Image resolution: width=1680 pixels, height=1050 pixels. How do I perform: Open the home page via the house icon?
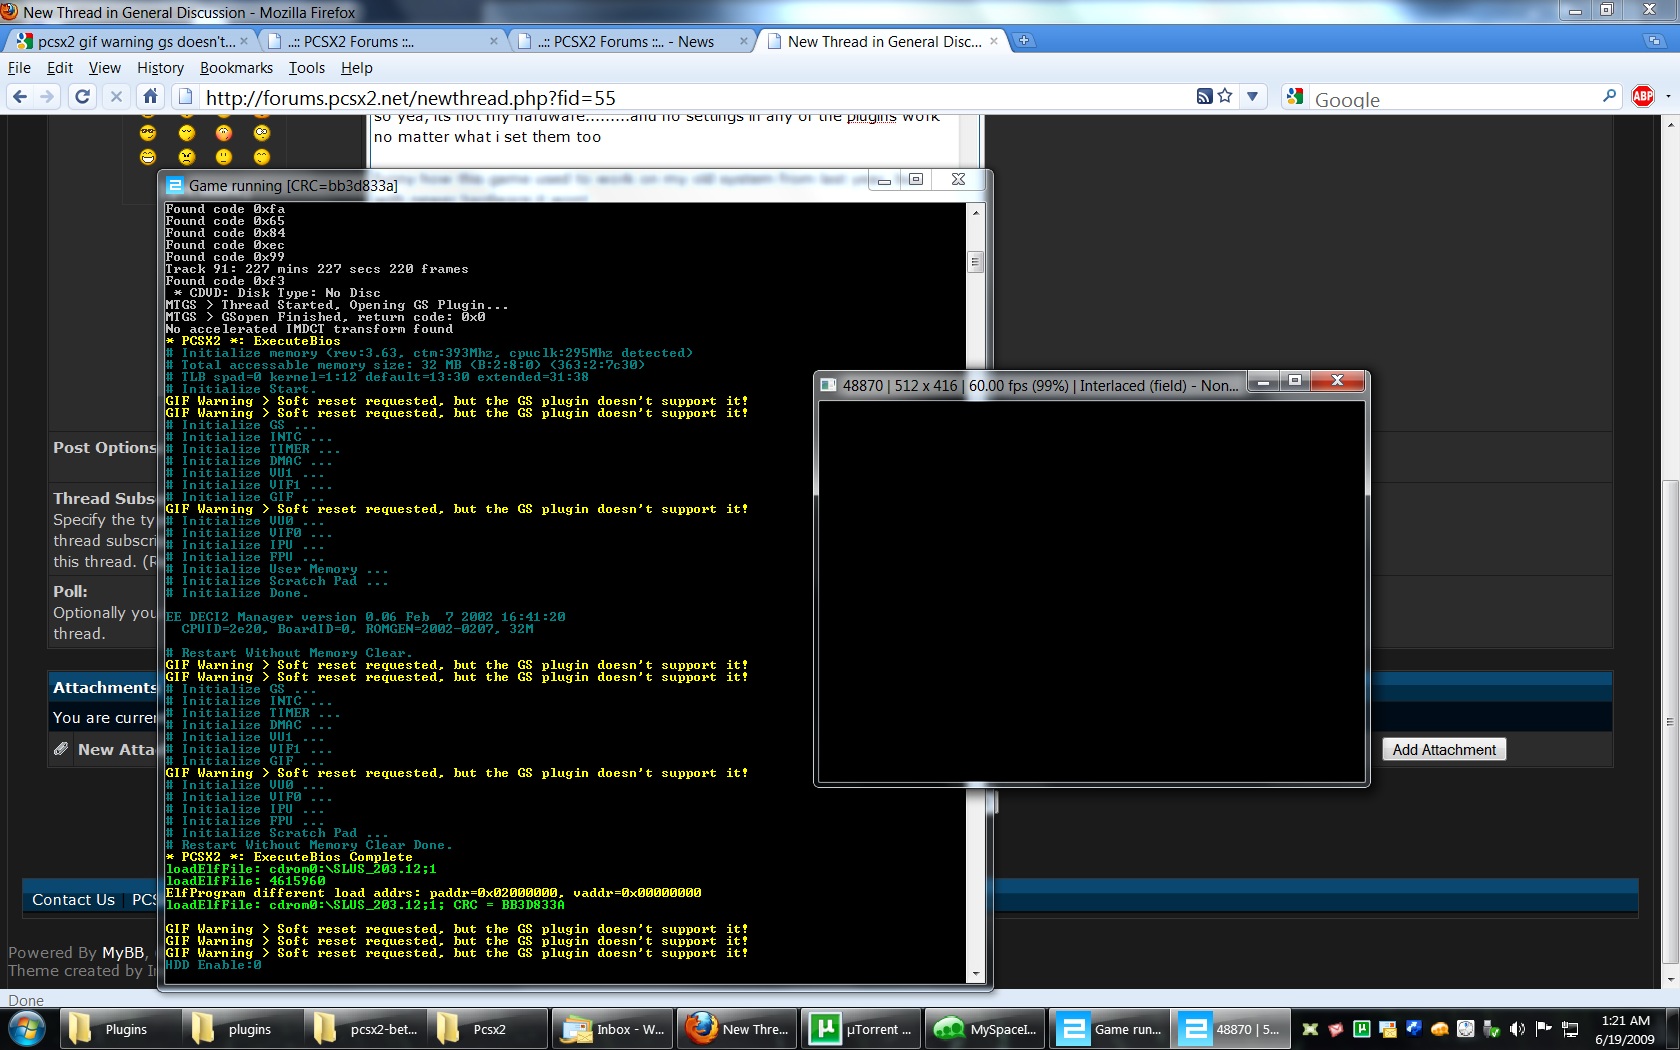click(150, 96)
